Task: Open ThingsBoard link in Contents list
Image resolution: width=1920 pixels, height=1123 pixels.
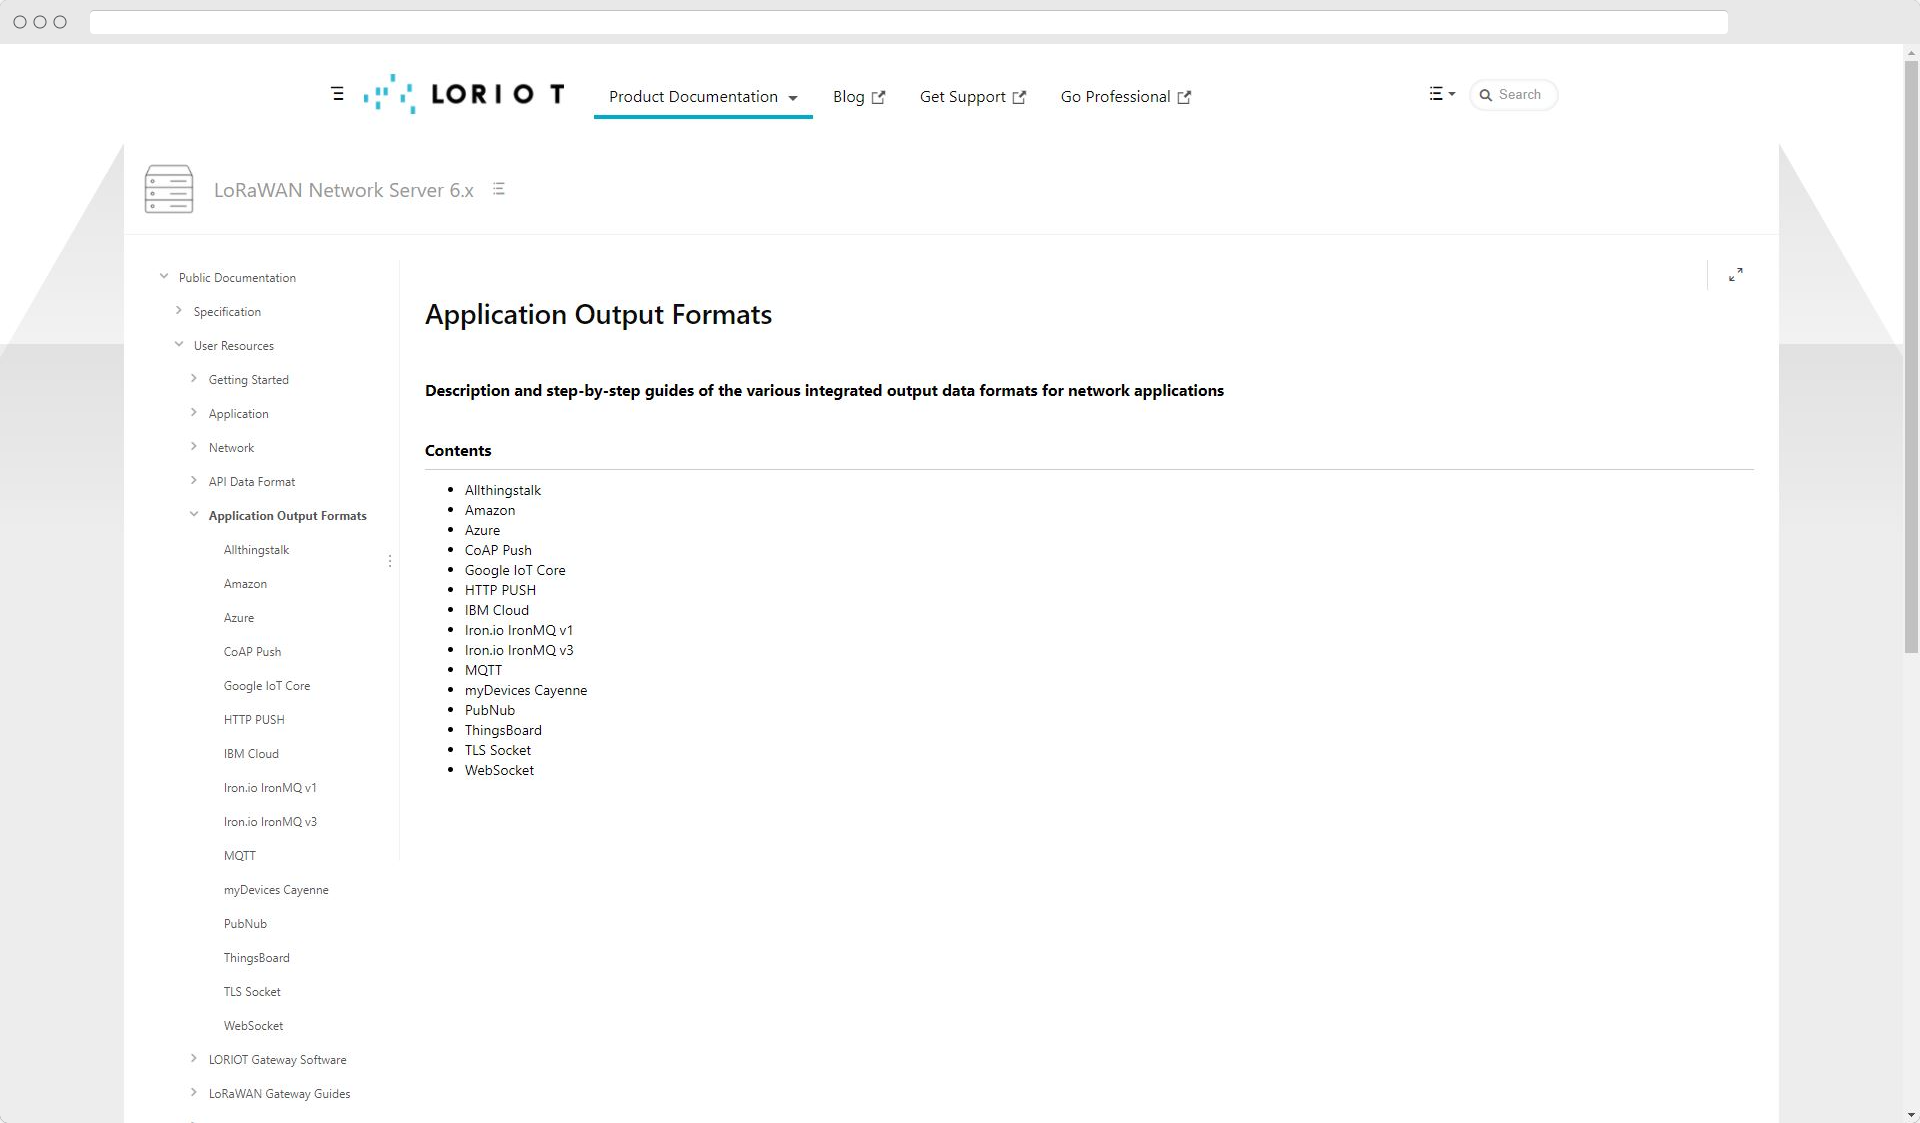Action: (x=503, y=730)
